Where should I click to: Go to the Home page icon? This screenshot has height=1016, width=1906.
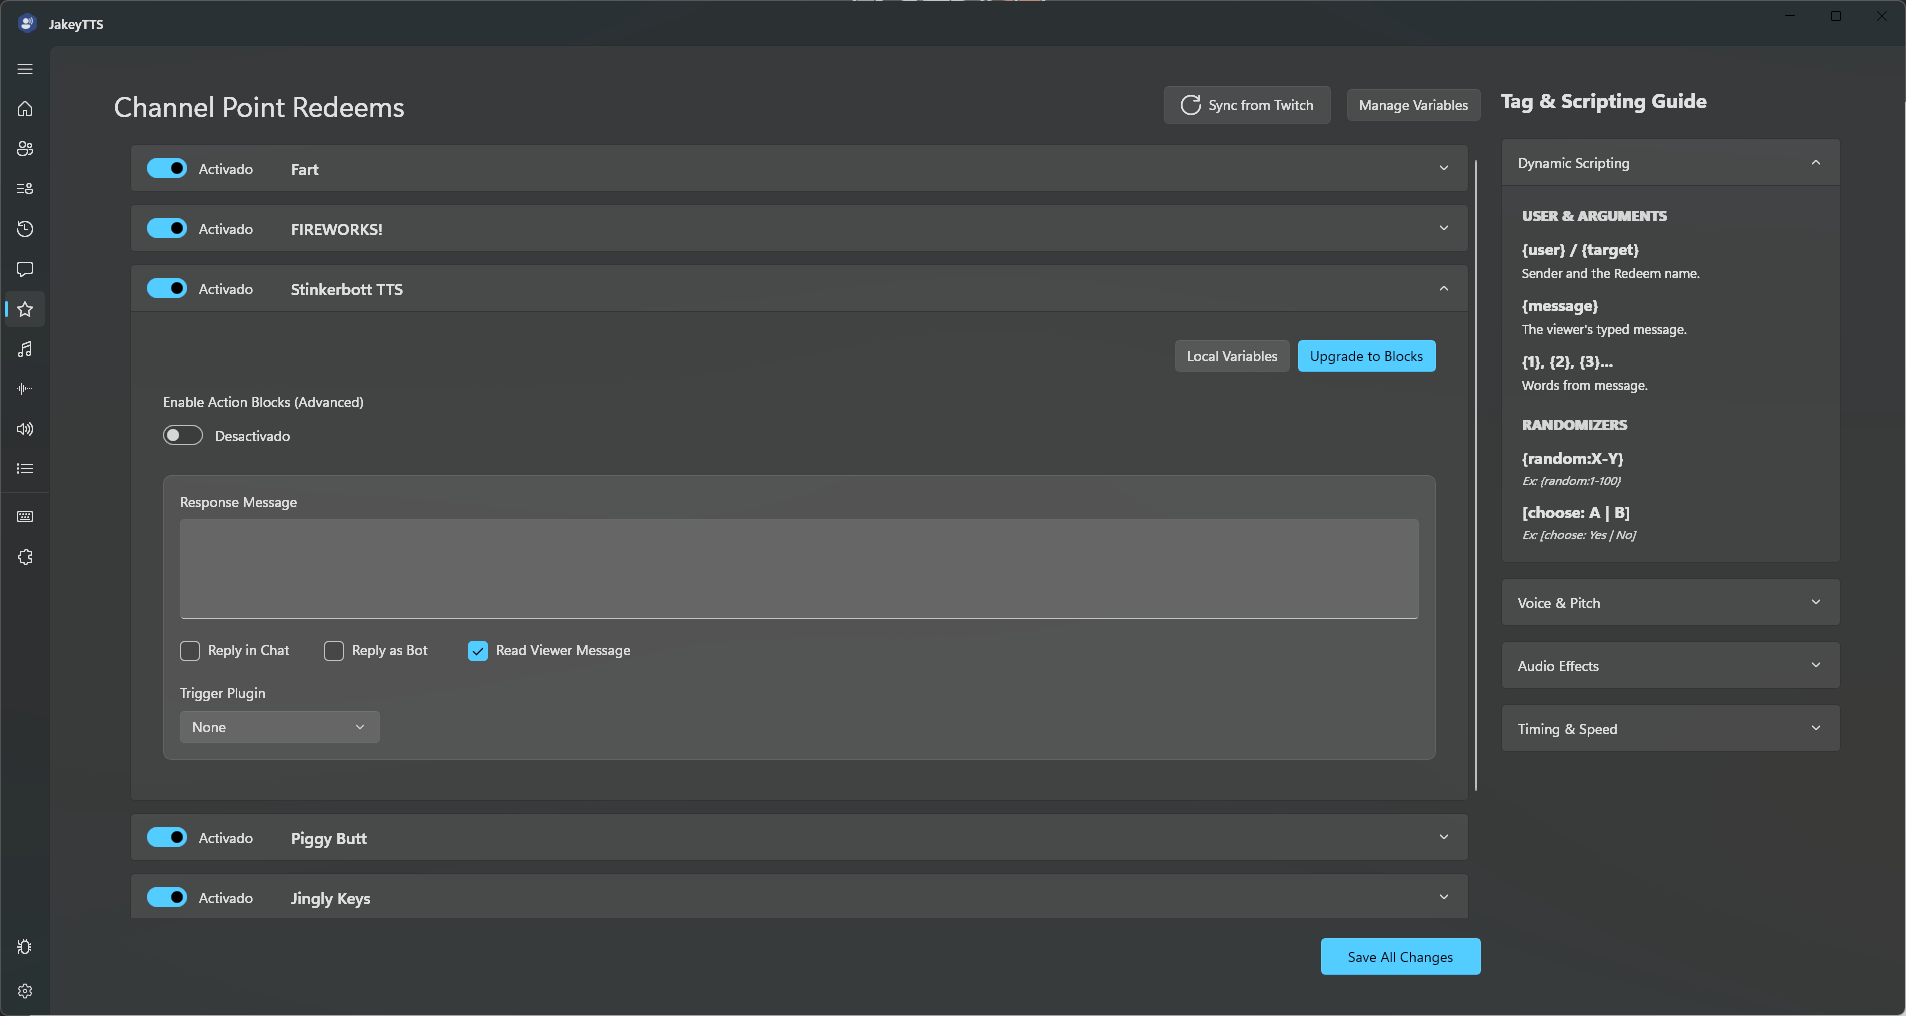[25, 109]
